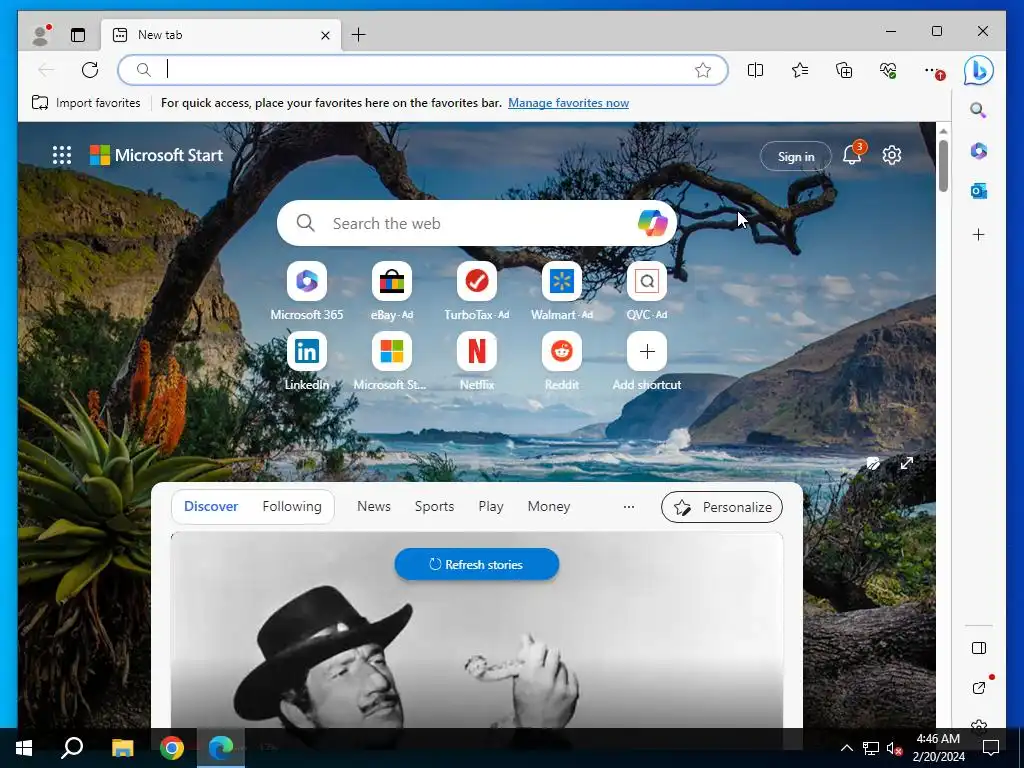Open the Play feed tab

click(490, 506)
